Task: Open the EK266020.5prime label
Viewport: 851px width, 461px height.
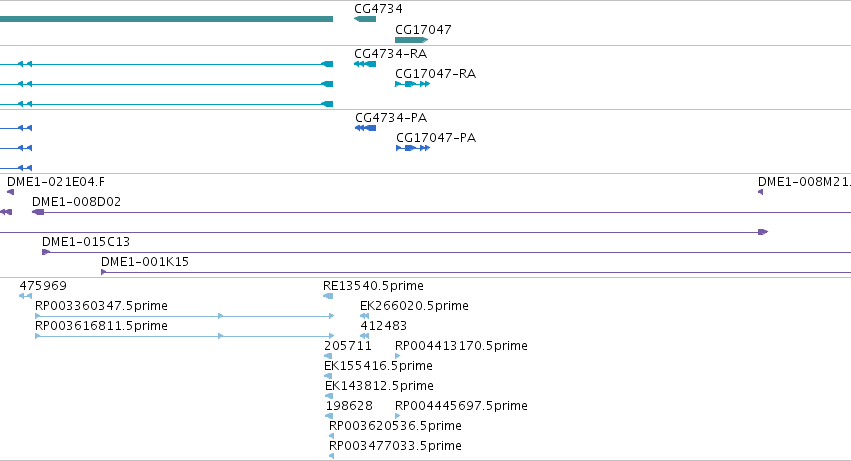Action: click(414, 306)
